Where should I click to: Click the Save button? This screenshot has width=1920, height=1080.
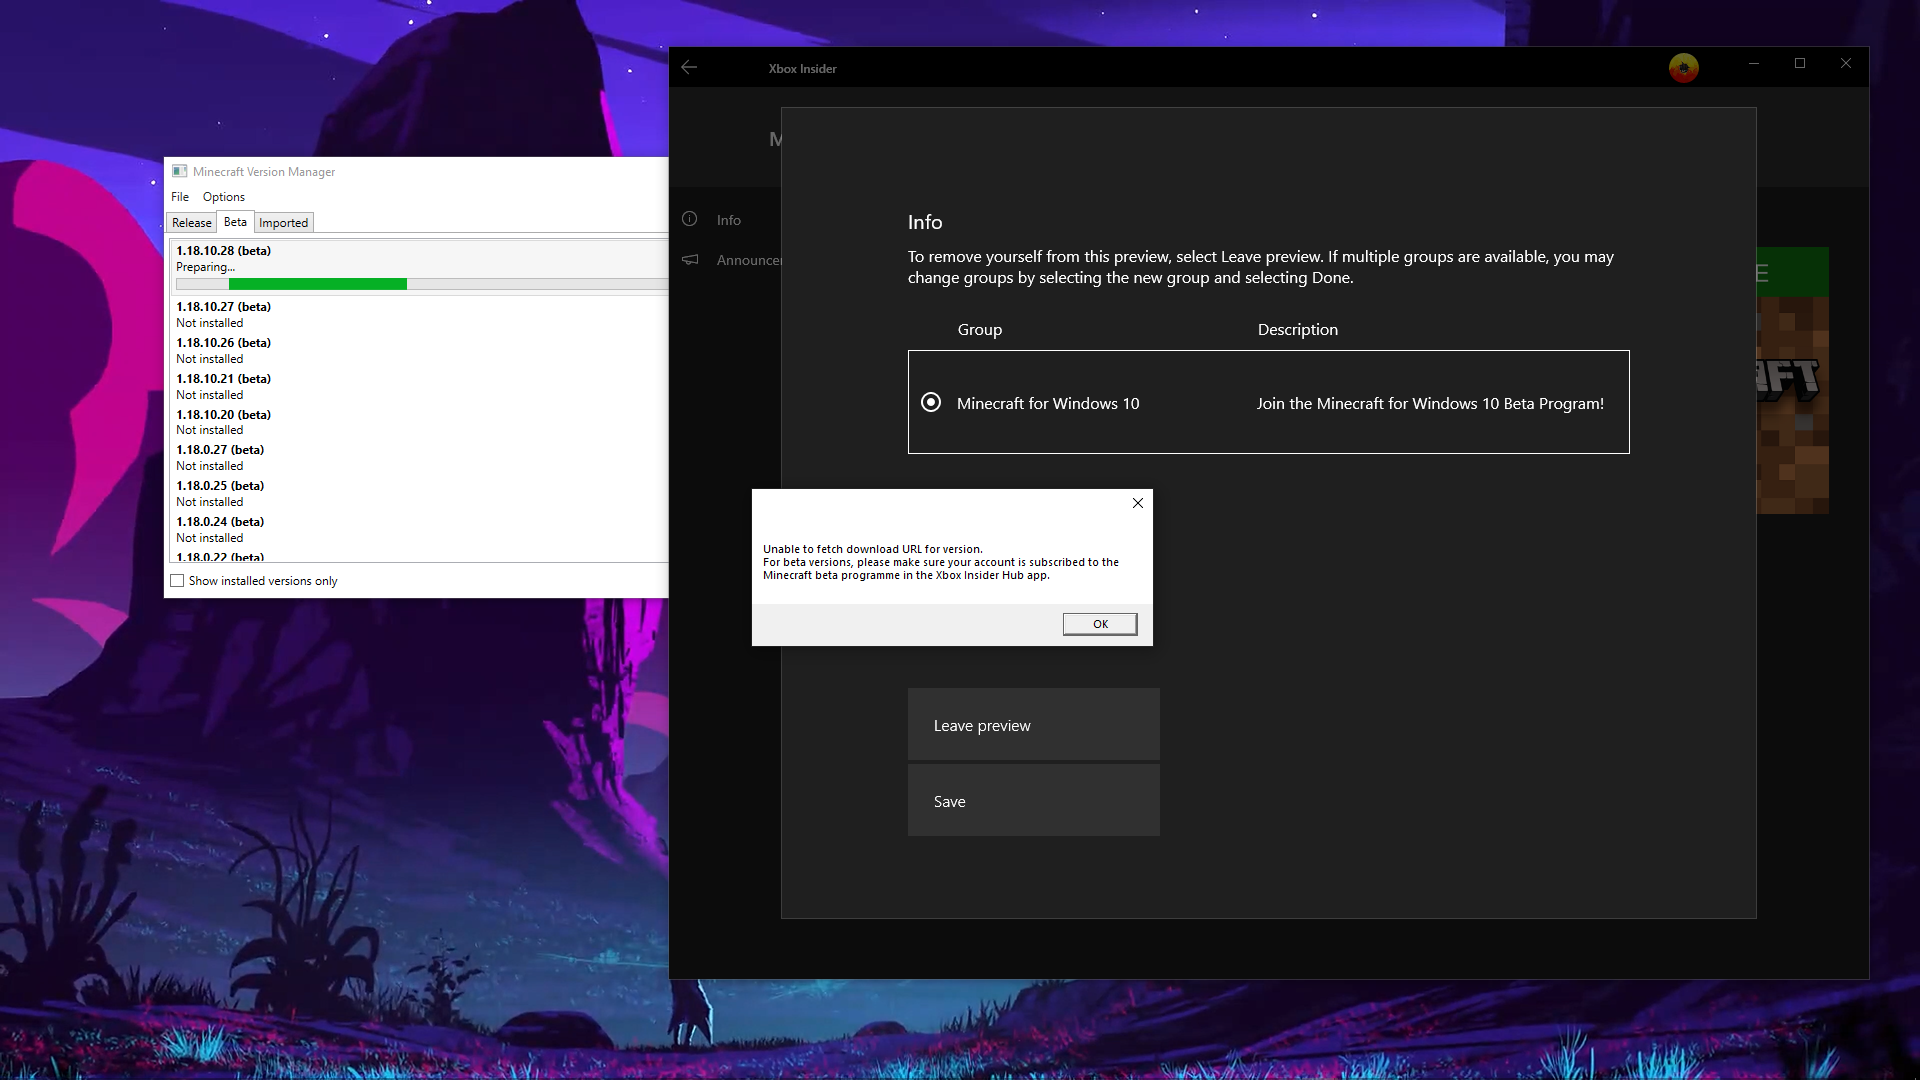(x=1033, y=800)
